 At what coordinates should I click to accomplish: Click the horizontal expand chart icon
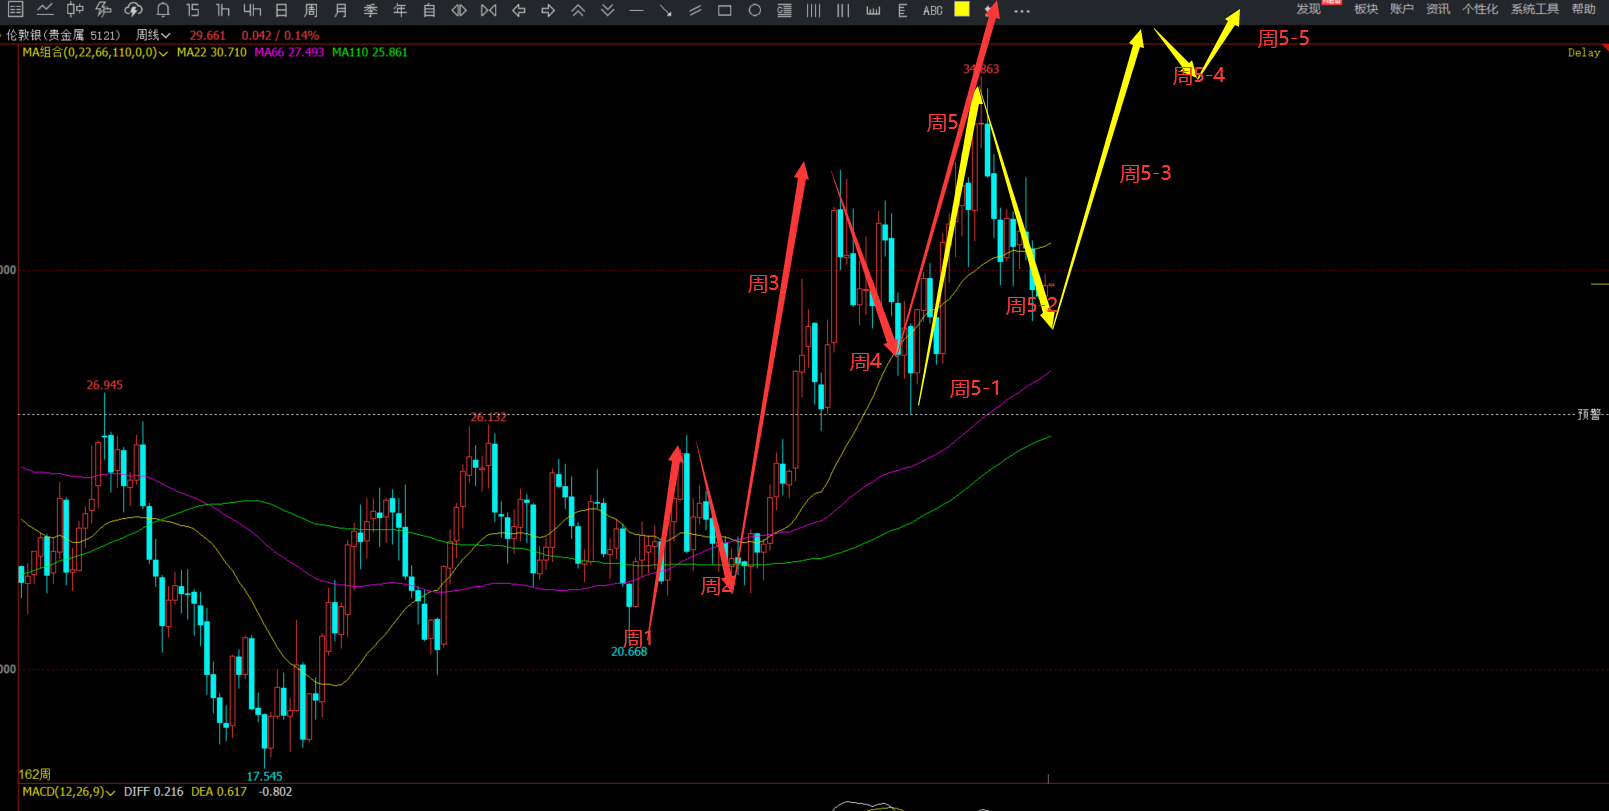tap(459, 10)
